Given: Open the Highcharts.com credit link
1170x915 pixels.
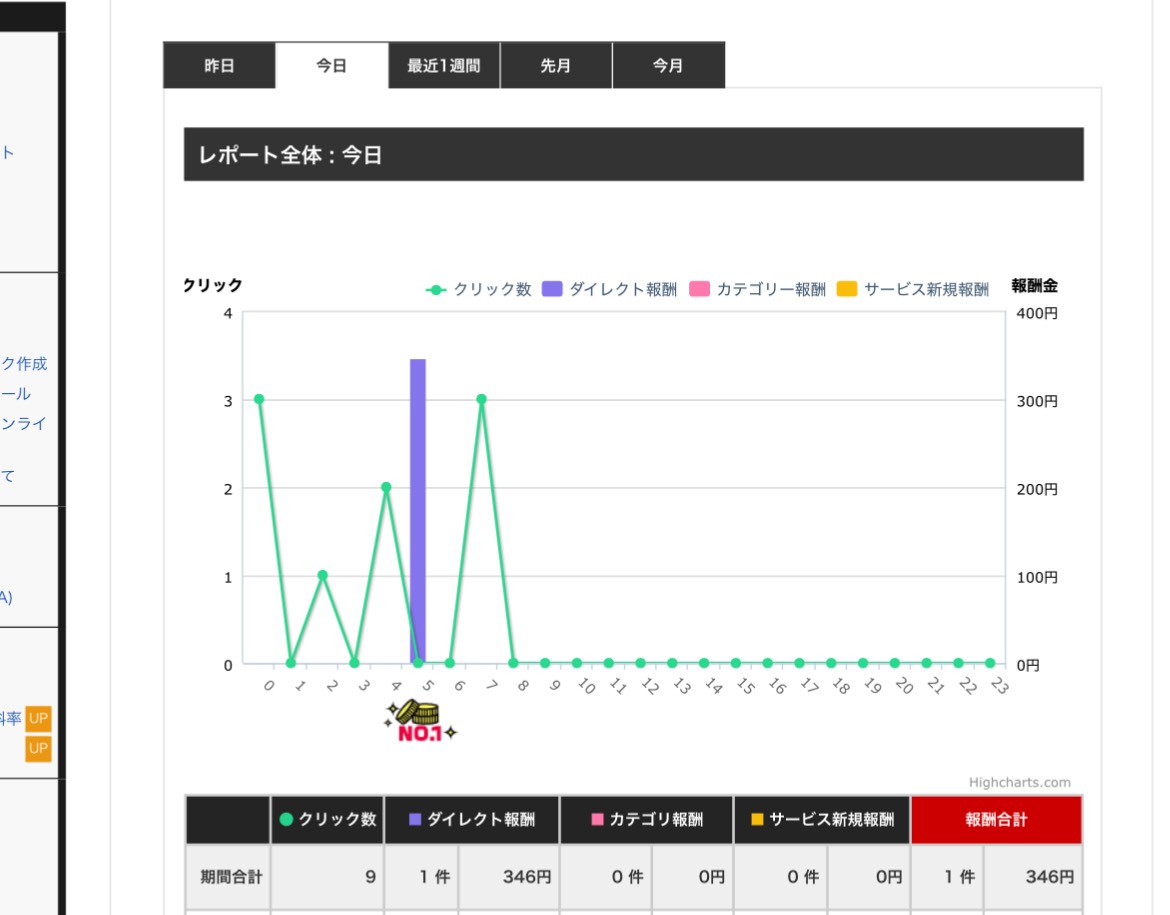Looking at the screenshot, I should point(1019,782).
